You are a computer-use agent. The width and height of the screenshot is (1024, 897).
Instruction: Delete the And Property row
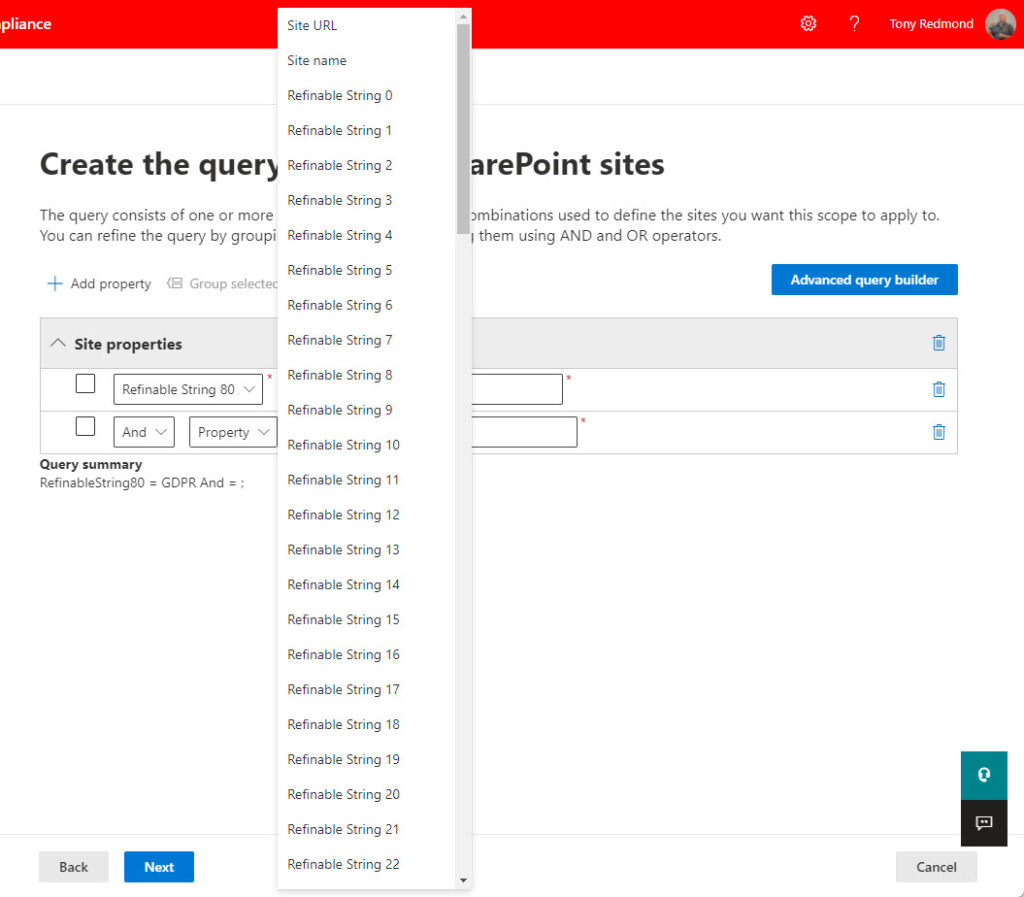pyautogui.click(x=938, y=432)
